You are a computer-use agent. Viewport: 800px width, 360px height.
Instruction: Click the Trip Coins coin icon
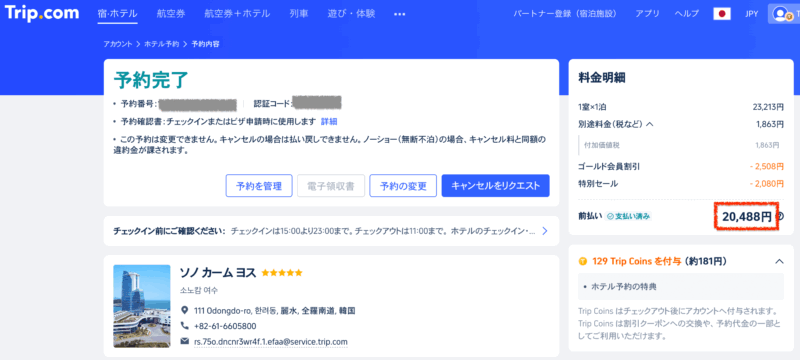(583, 262)
